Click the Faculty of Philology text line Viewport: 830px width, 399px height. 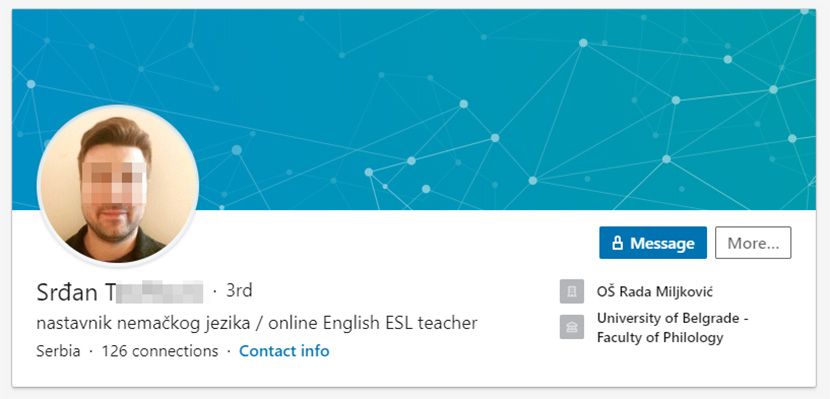(x=660, y=337)
